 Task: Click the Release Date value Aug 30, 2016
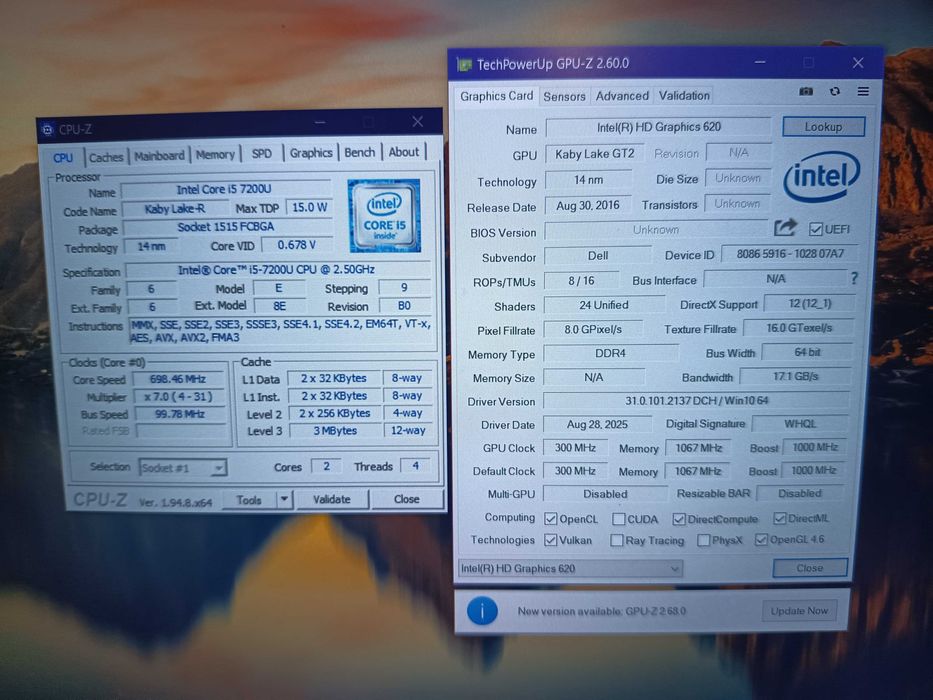pyautogui.click(x=588, y=205)
